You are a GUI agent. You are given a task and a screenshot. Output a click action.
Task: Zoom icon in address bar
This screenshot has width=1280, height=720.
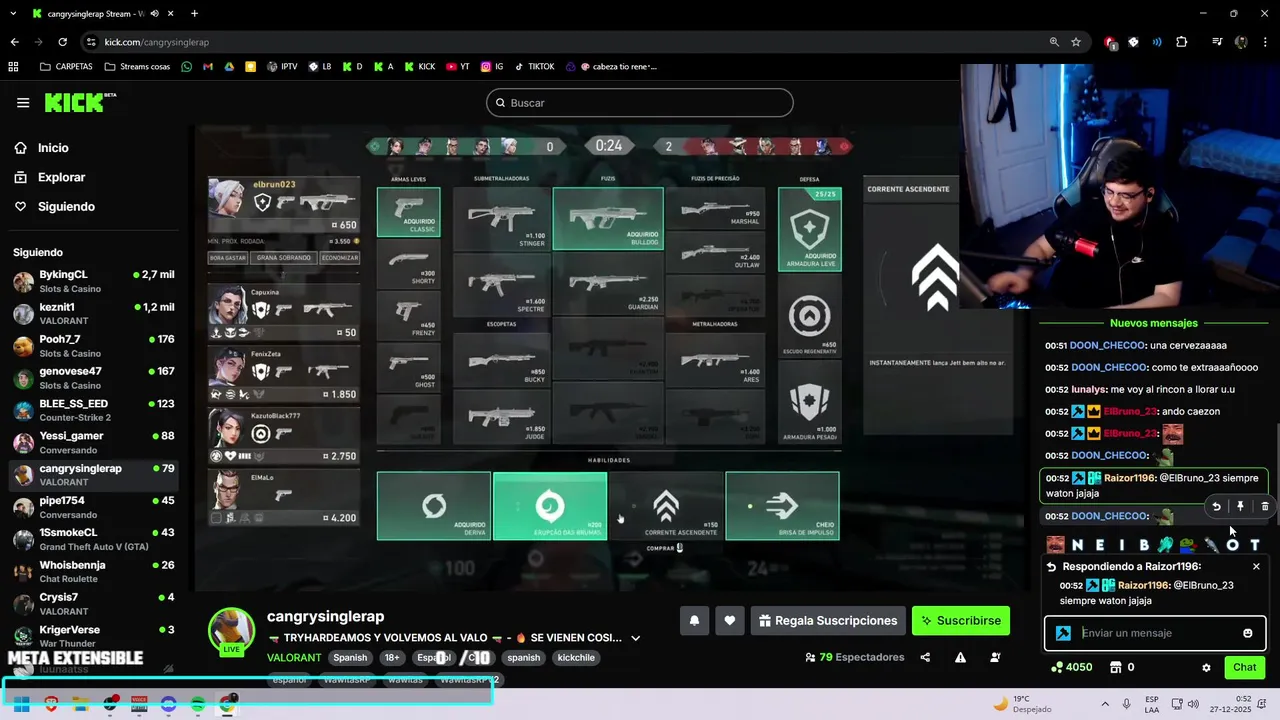point(1054,42)
